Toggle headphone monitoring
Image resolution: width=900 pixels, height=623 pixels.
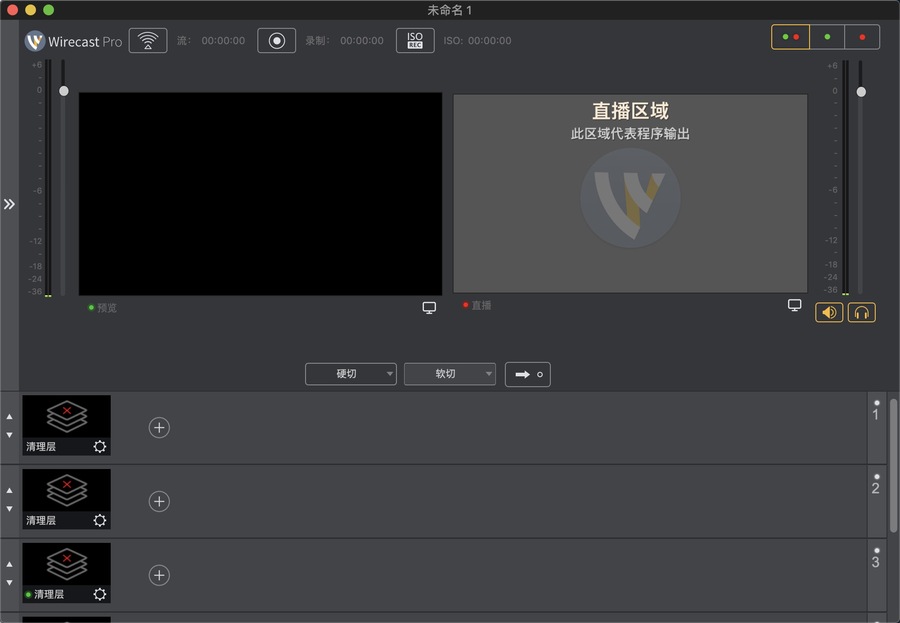tap(862, 312)
